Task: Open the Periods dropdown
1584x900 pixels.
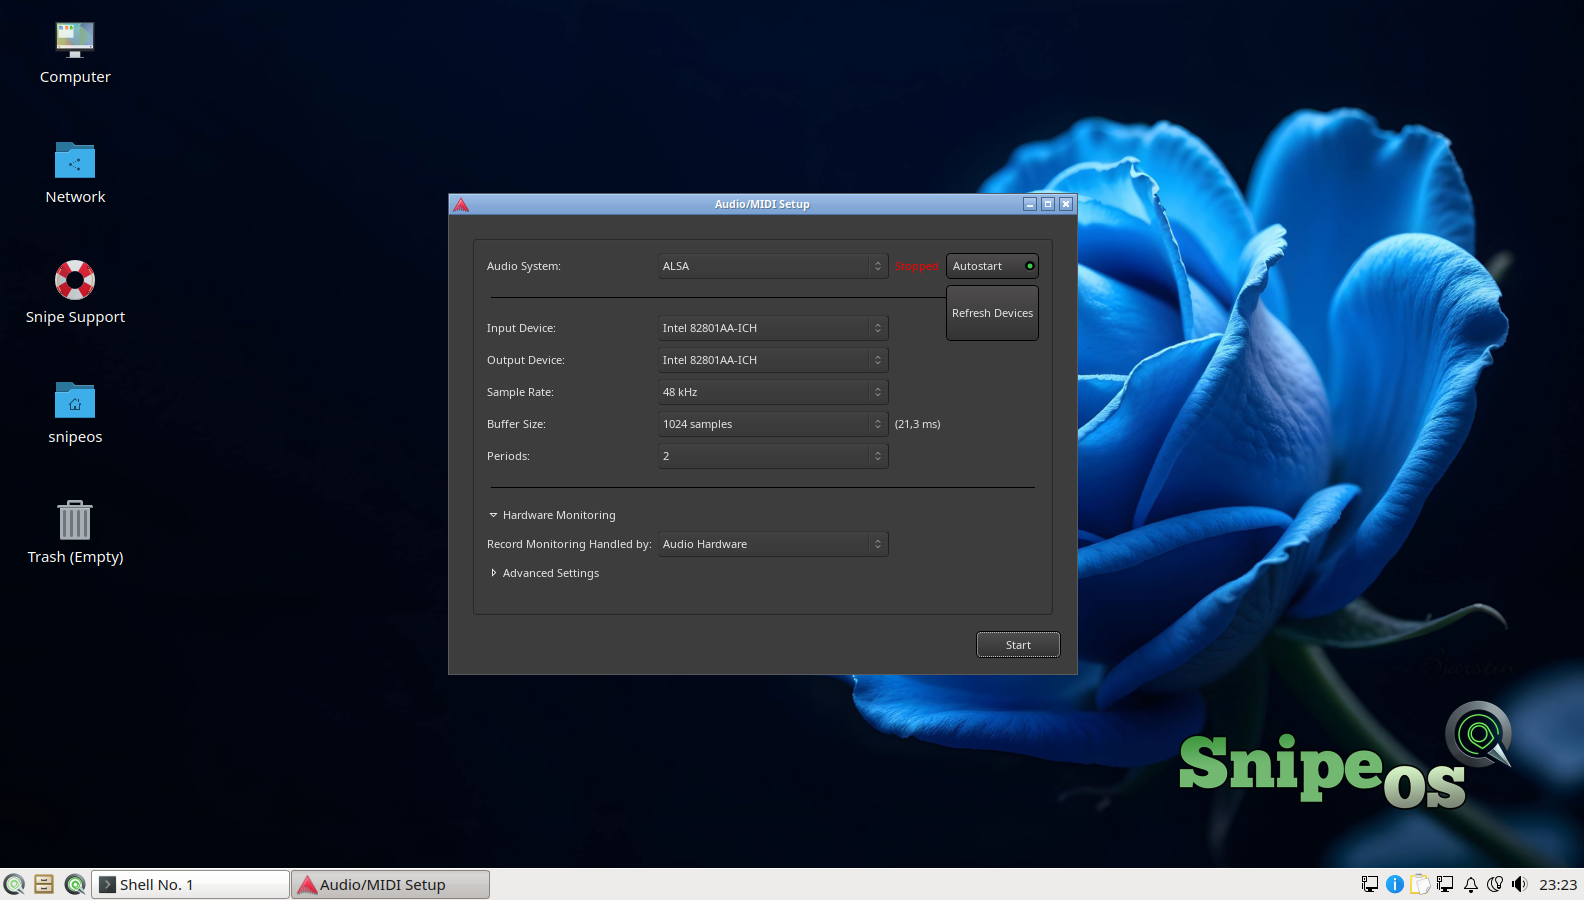Action: click(x=773, y=456)
